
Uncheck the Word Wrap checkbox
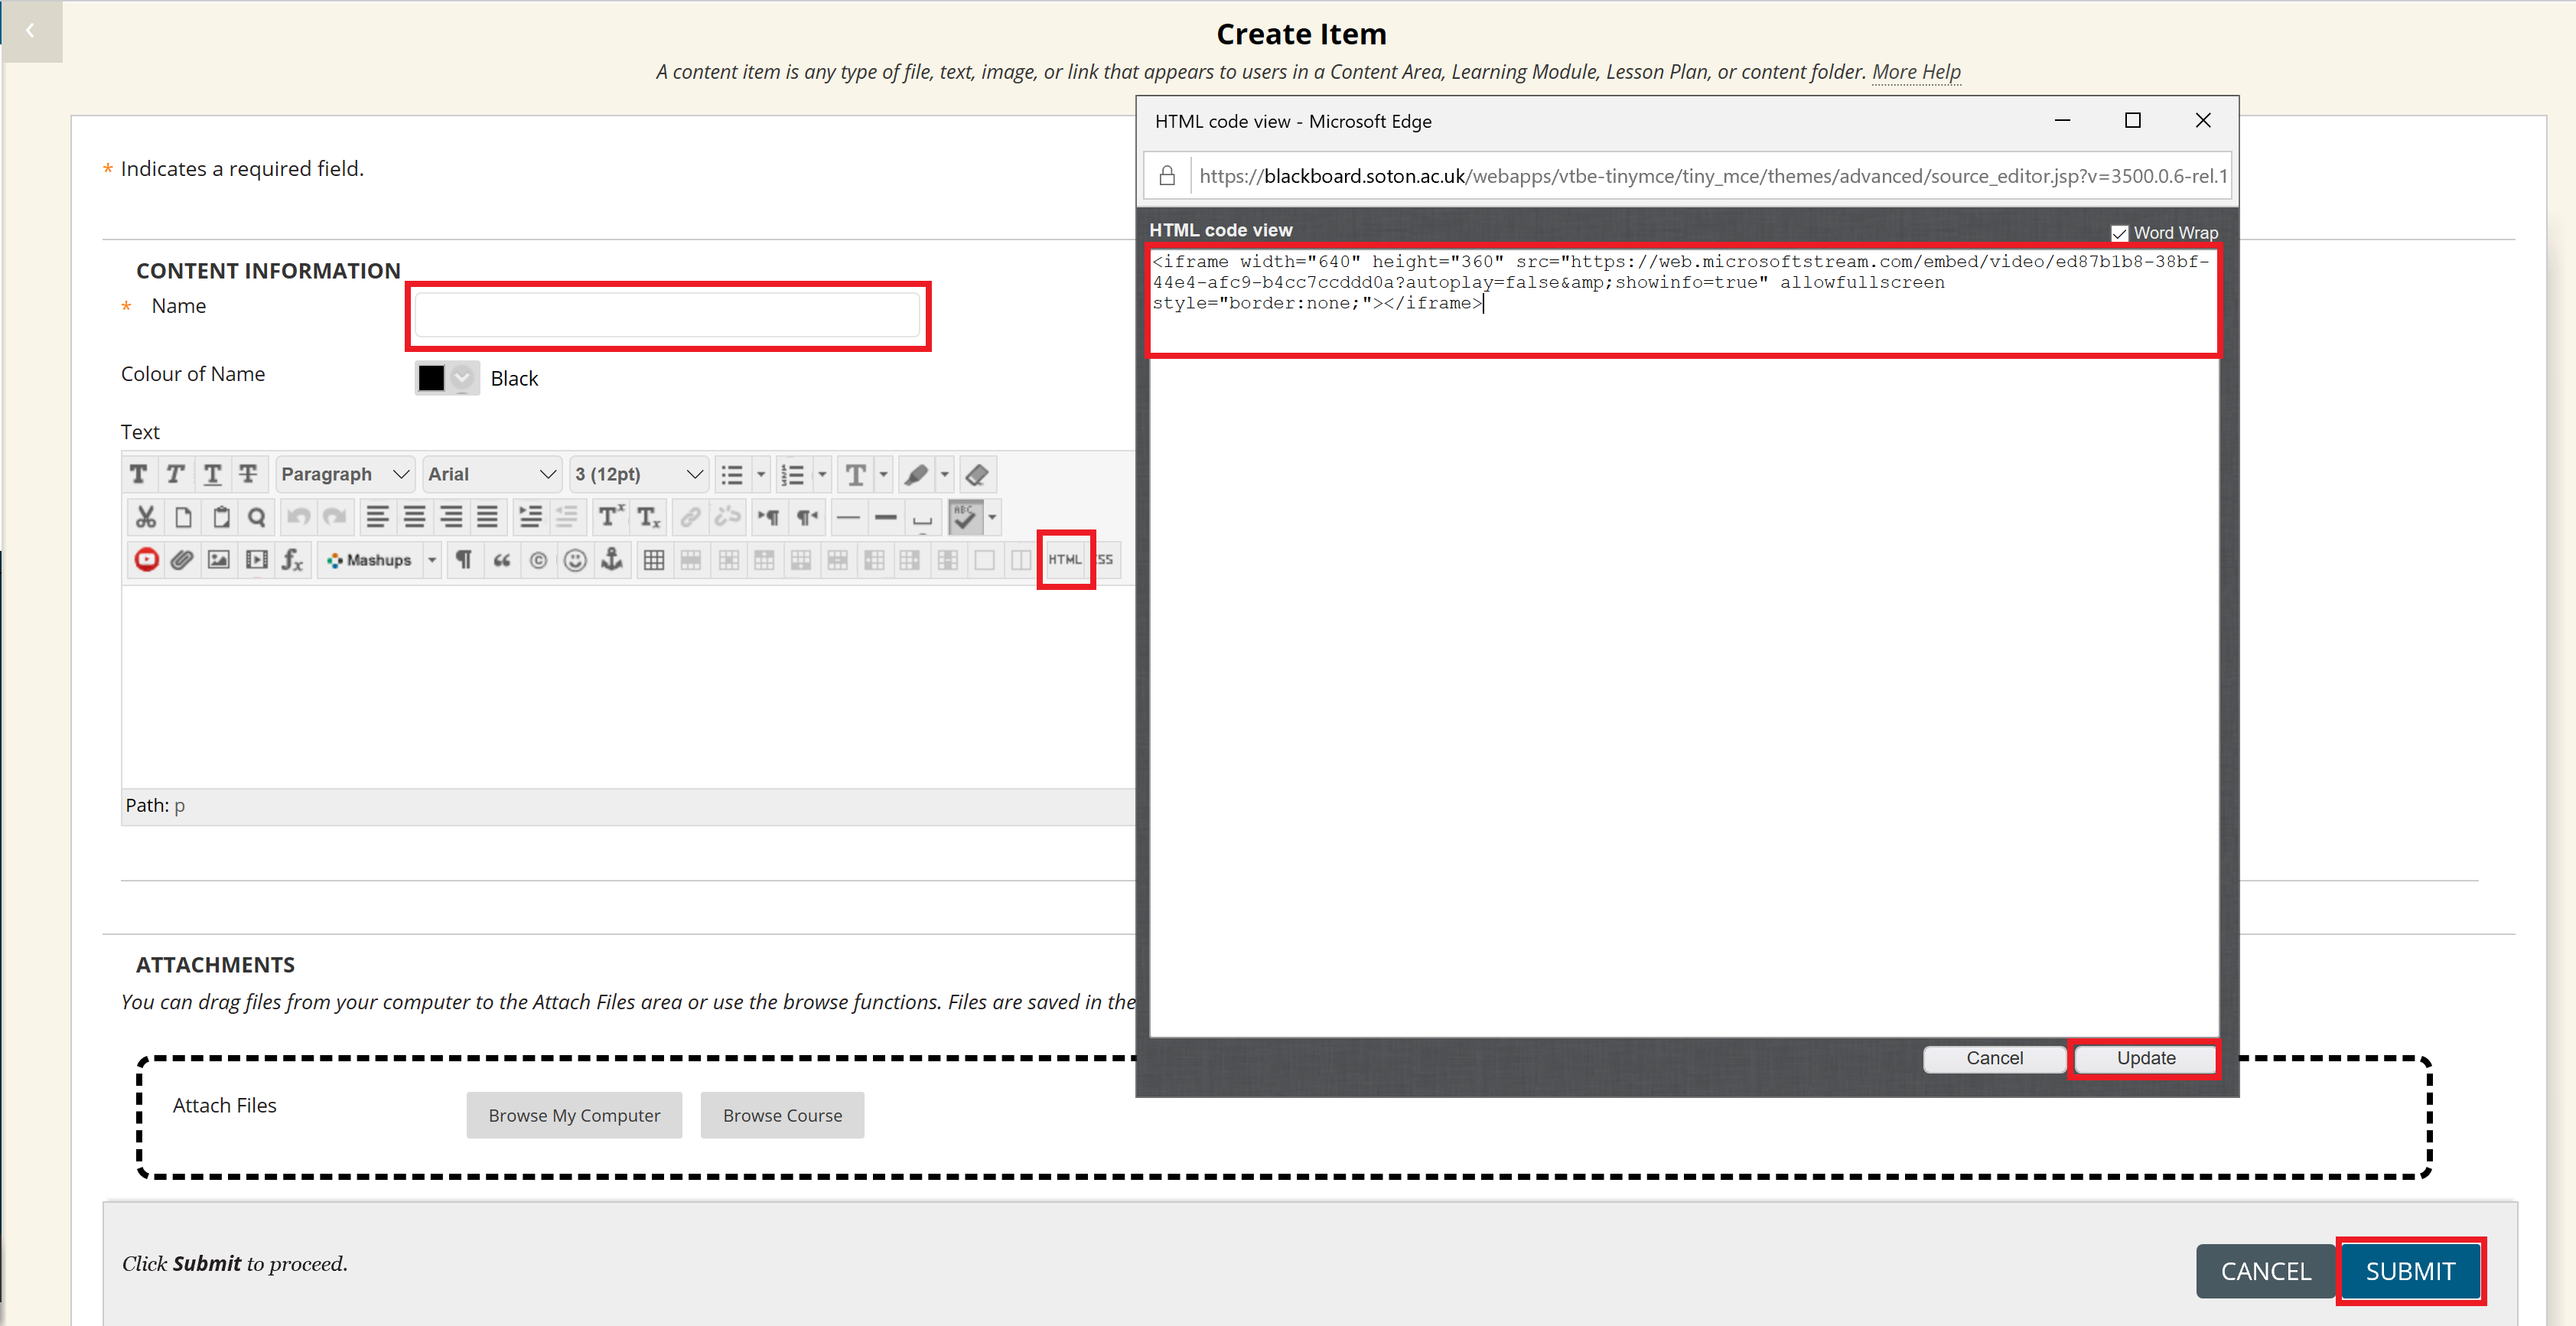pos(2120,232)
